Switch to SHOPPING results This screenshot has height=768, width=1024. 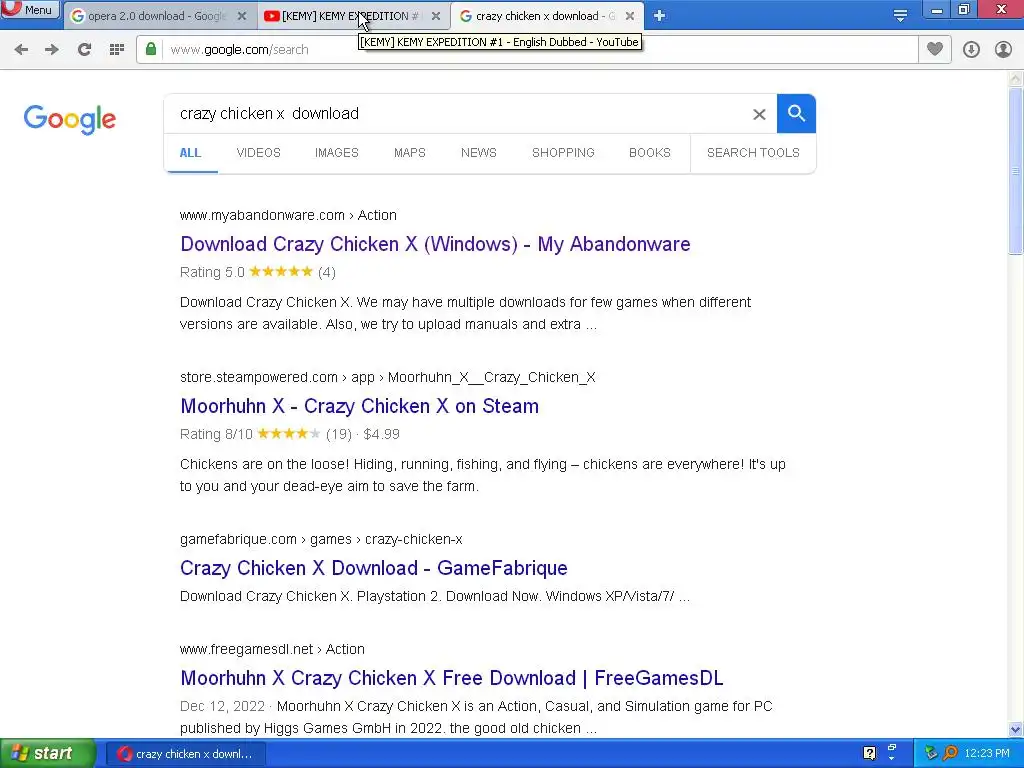[x=563, y=153]
